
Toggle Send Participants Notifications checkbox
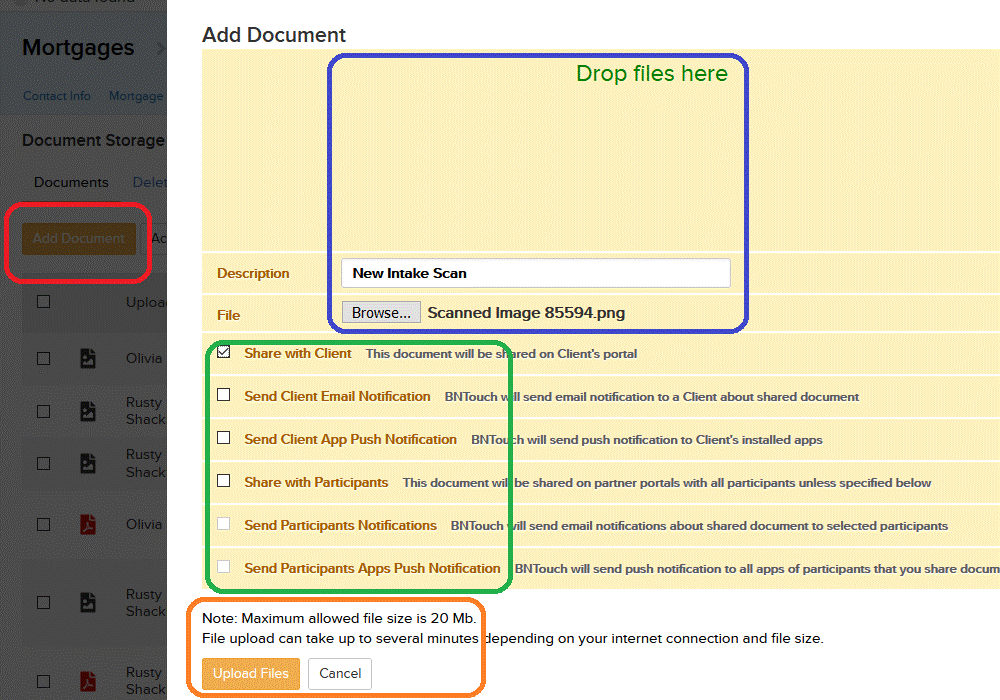[223, 523]
